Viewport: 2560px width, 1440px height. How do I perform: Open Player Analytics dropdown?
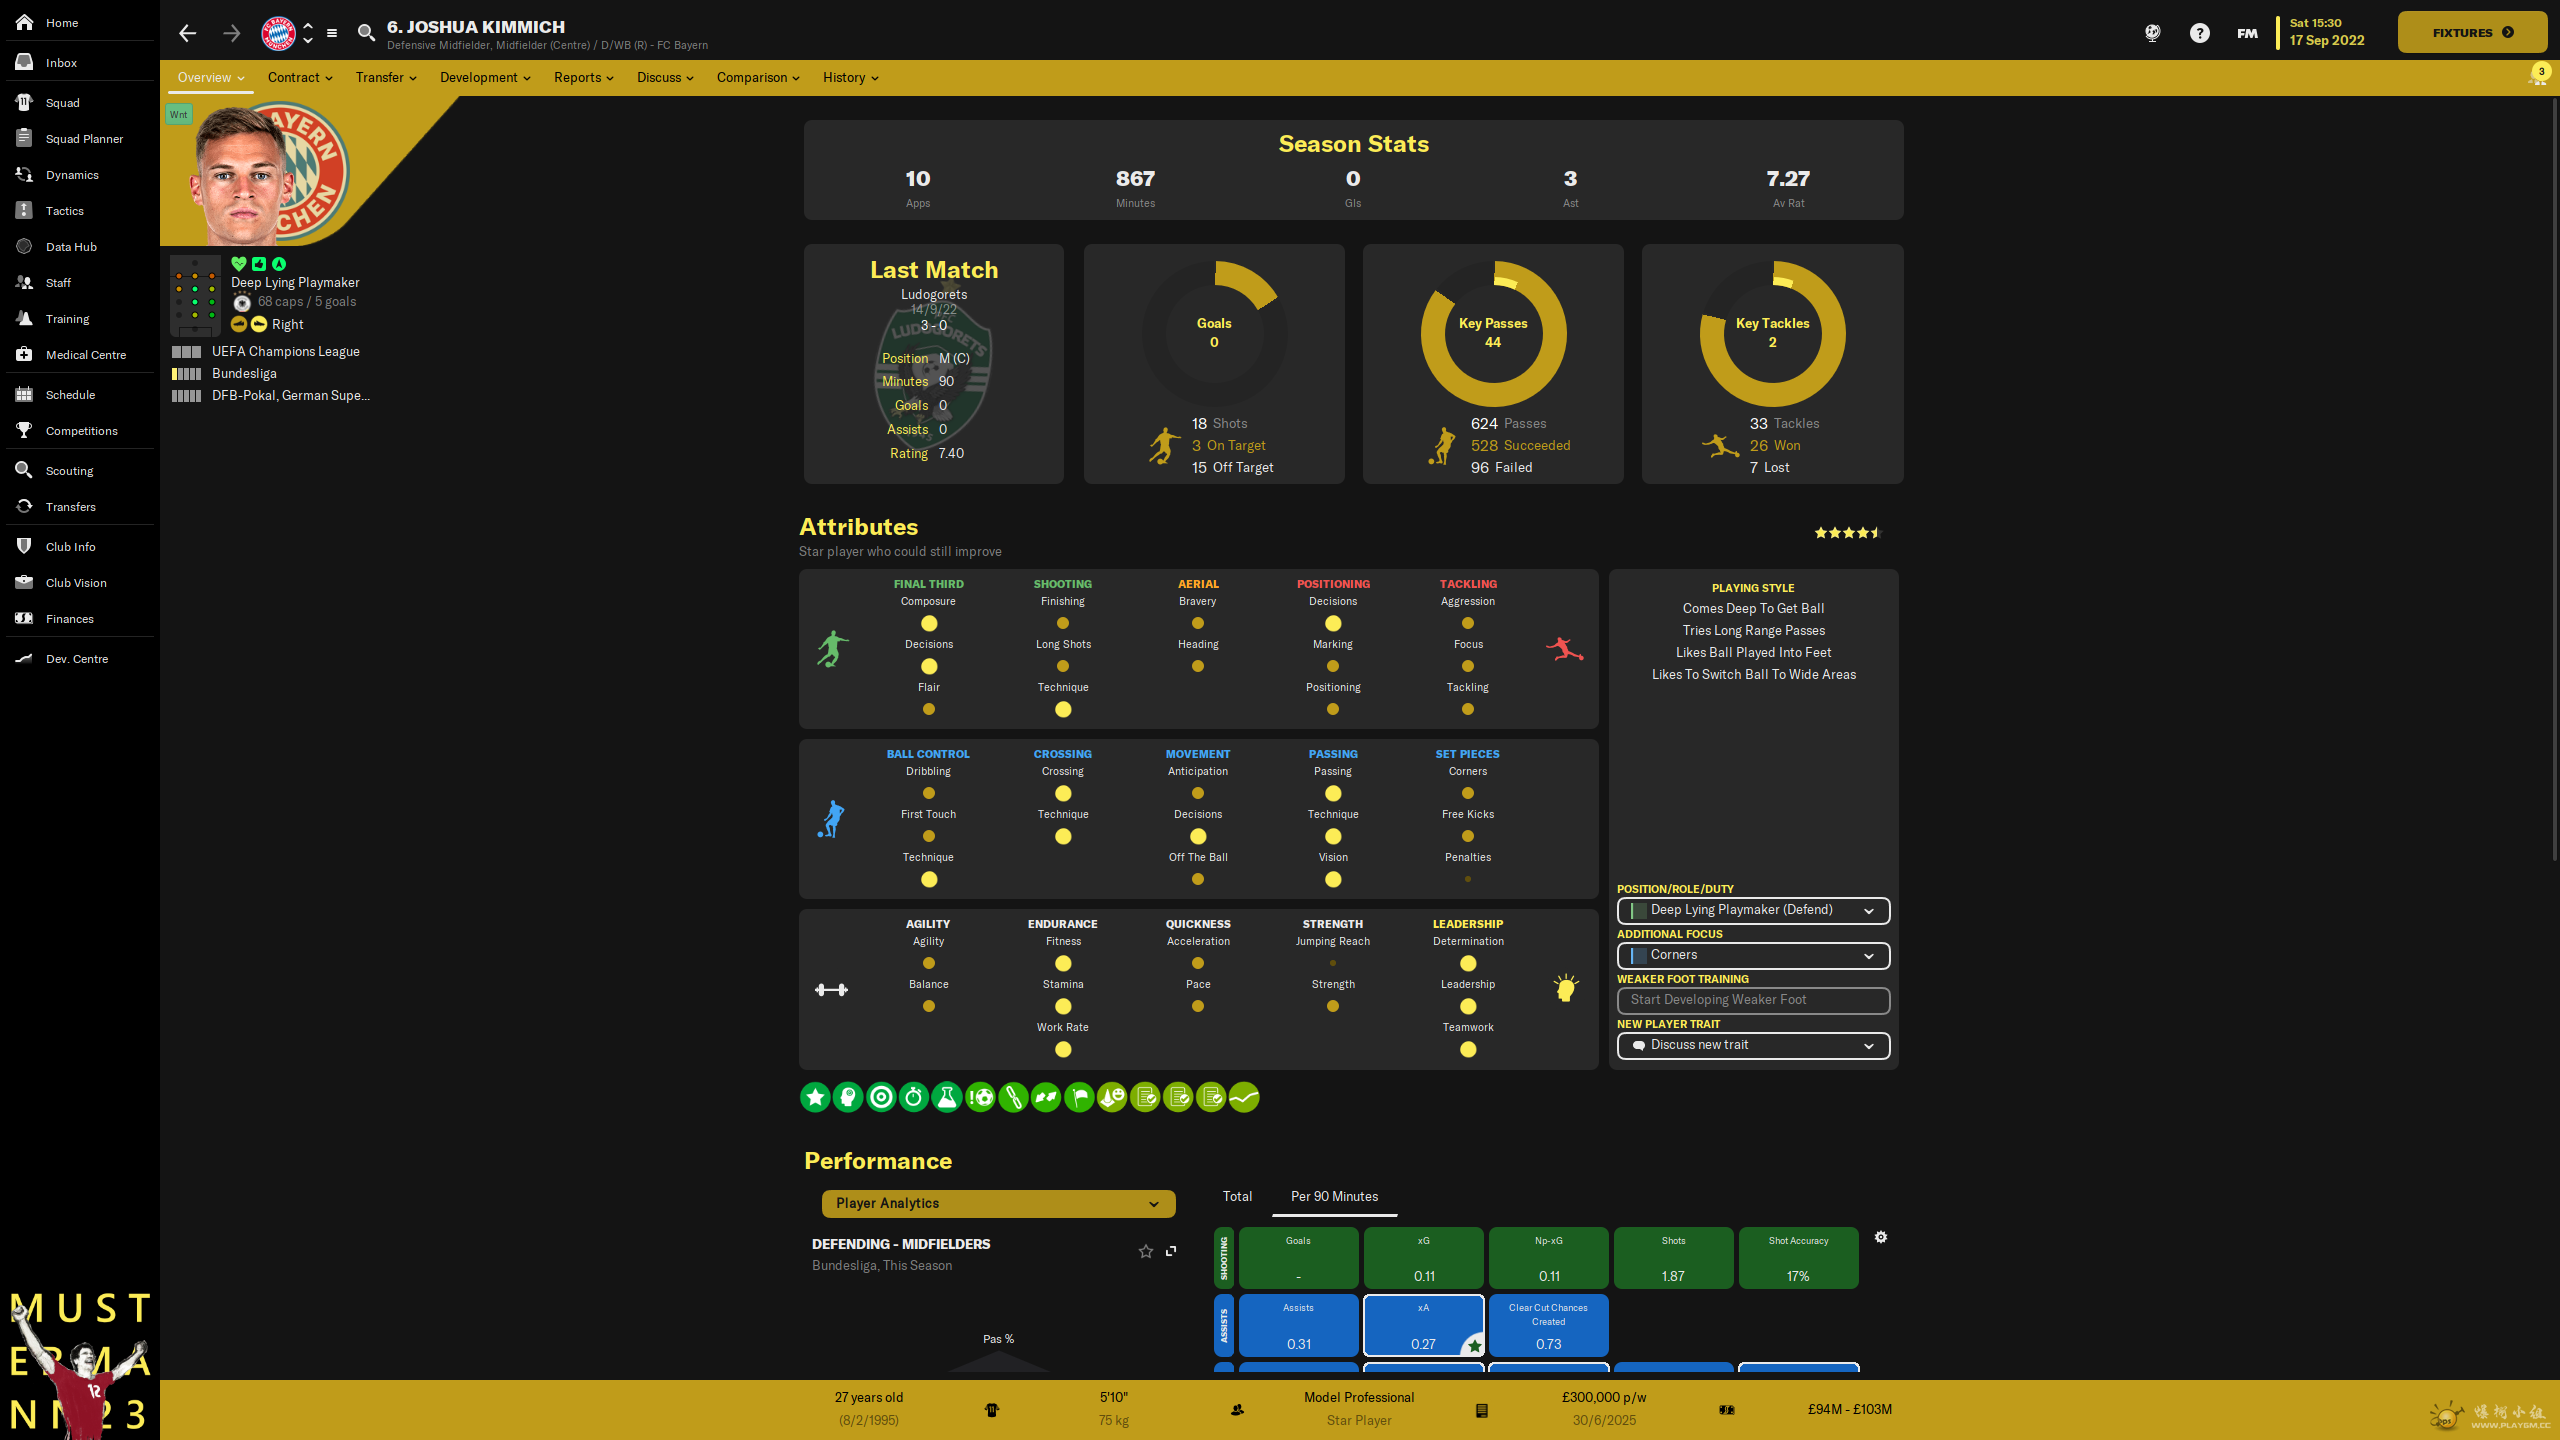click(998, 1203)
